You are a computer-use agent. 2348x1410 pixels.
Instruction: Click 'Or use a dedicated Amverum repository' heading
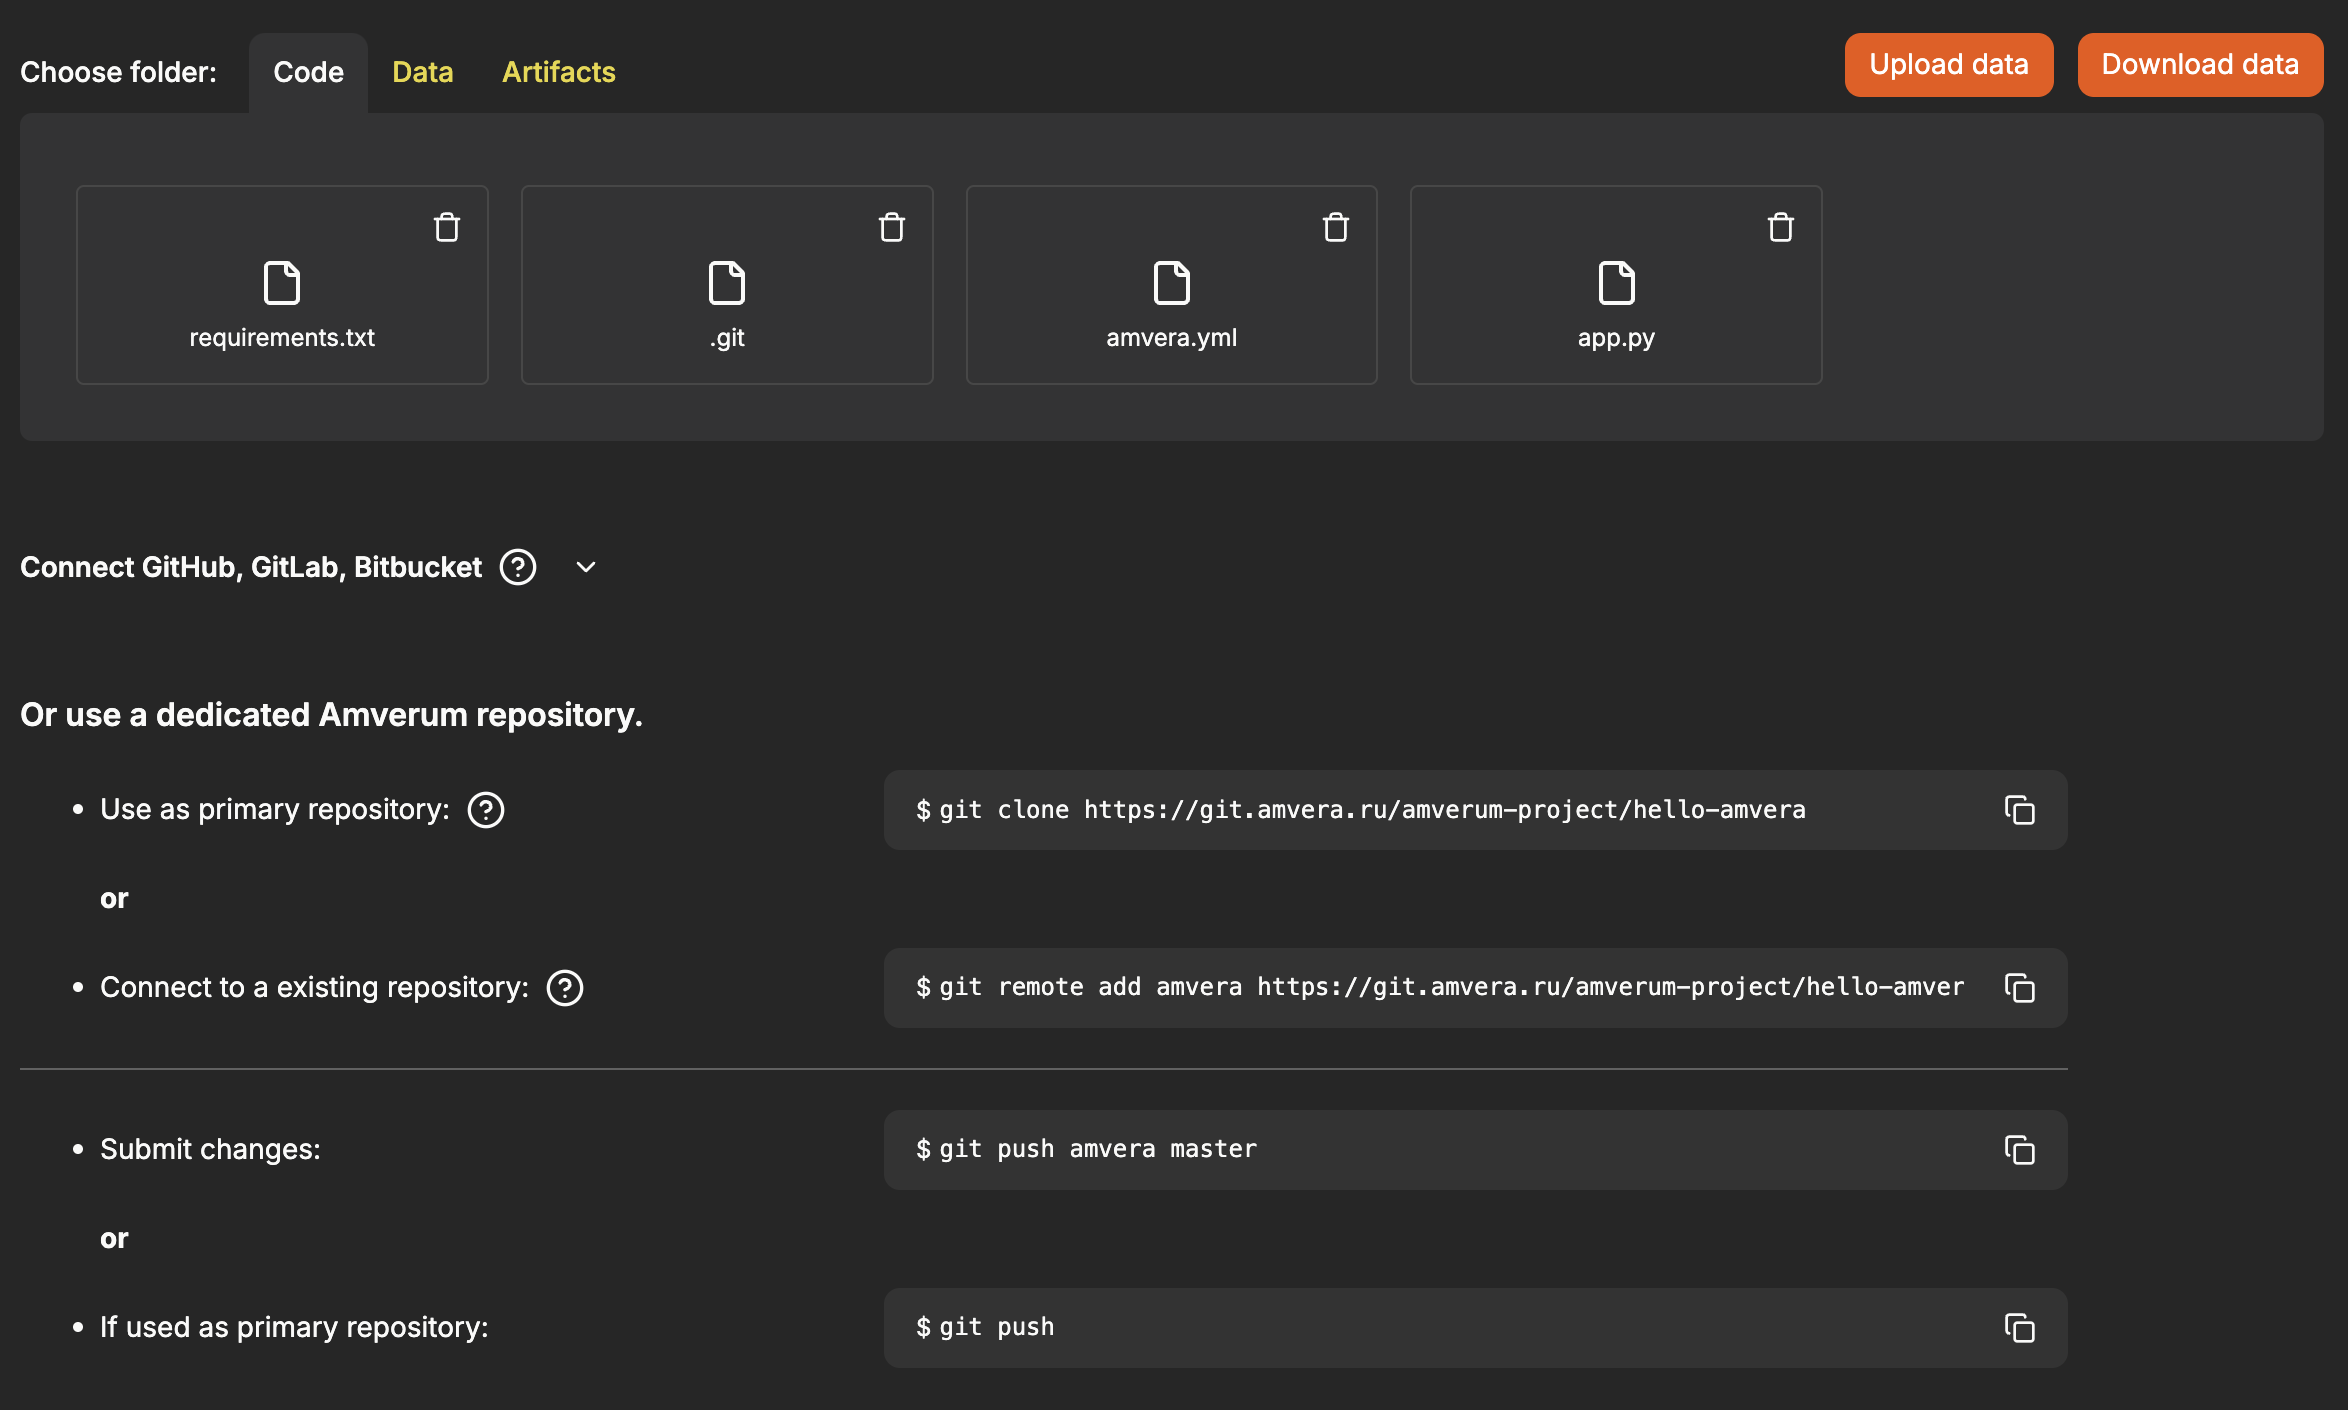point(331,715)
